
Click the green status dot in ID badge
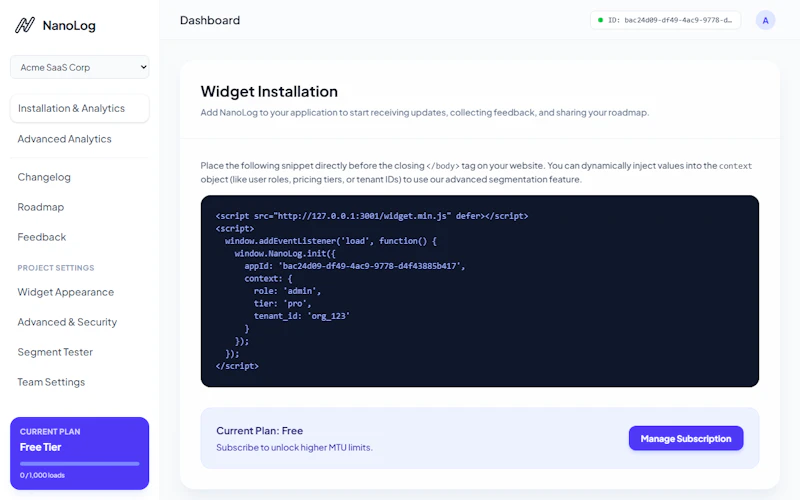(600, 20)
